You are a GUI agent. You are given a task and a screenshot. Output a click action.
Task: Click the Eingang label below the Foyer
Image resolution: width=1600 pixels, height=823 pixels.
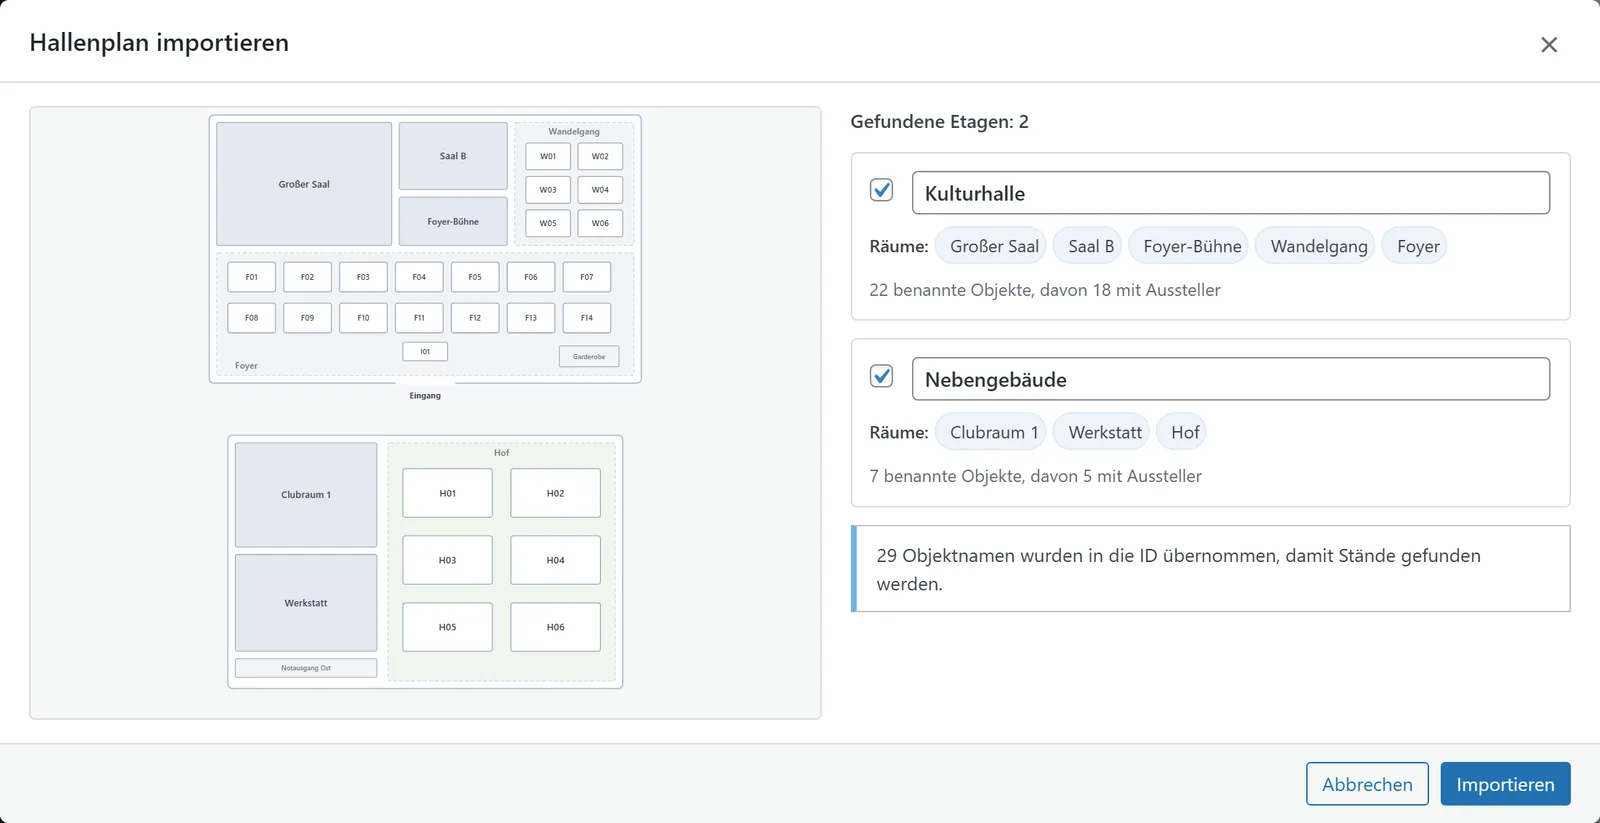(425, 395)
